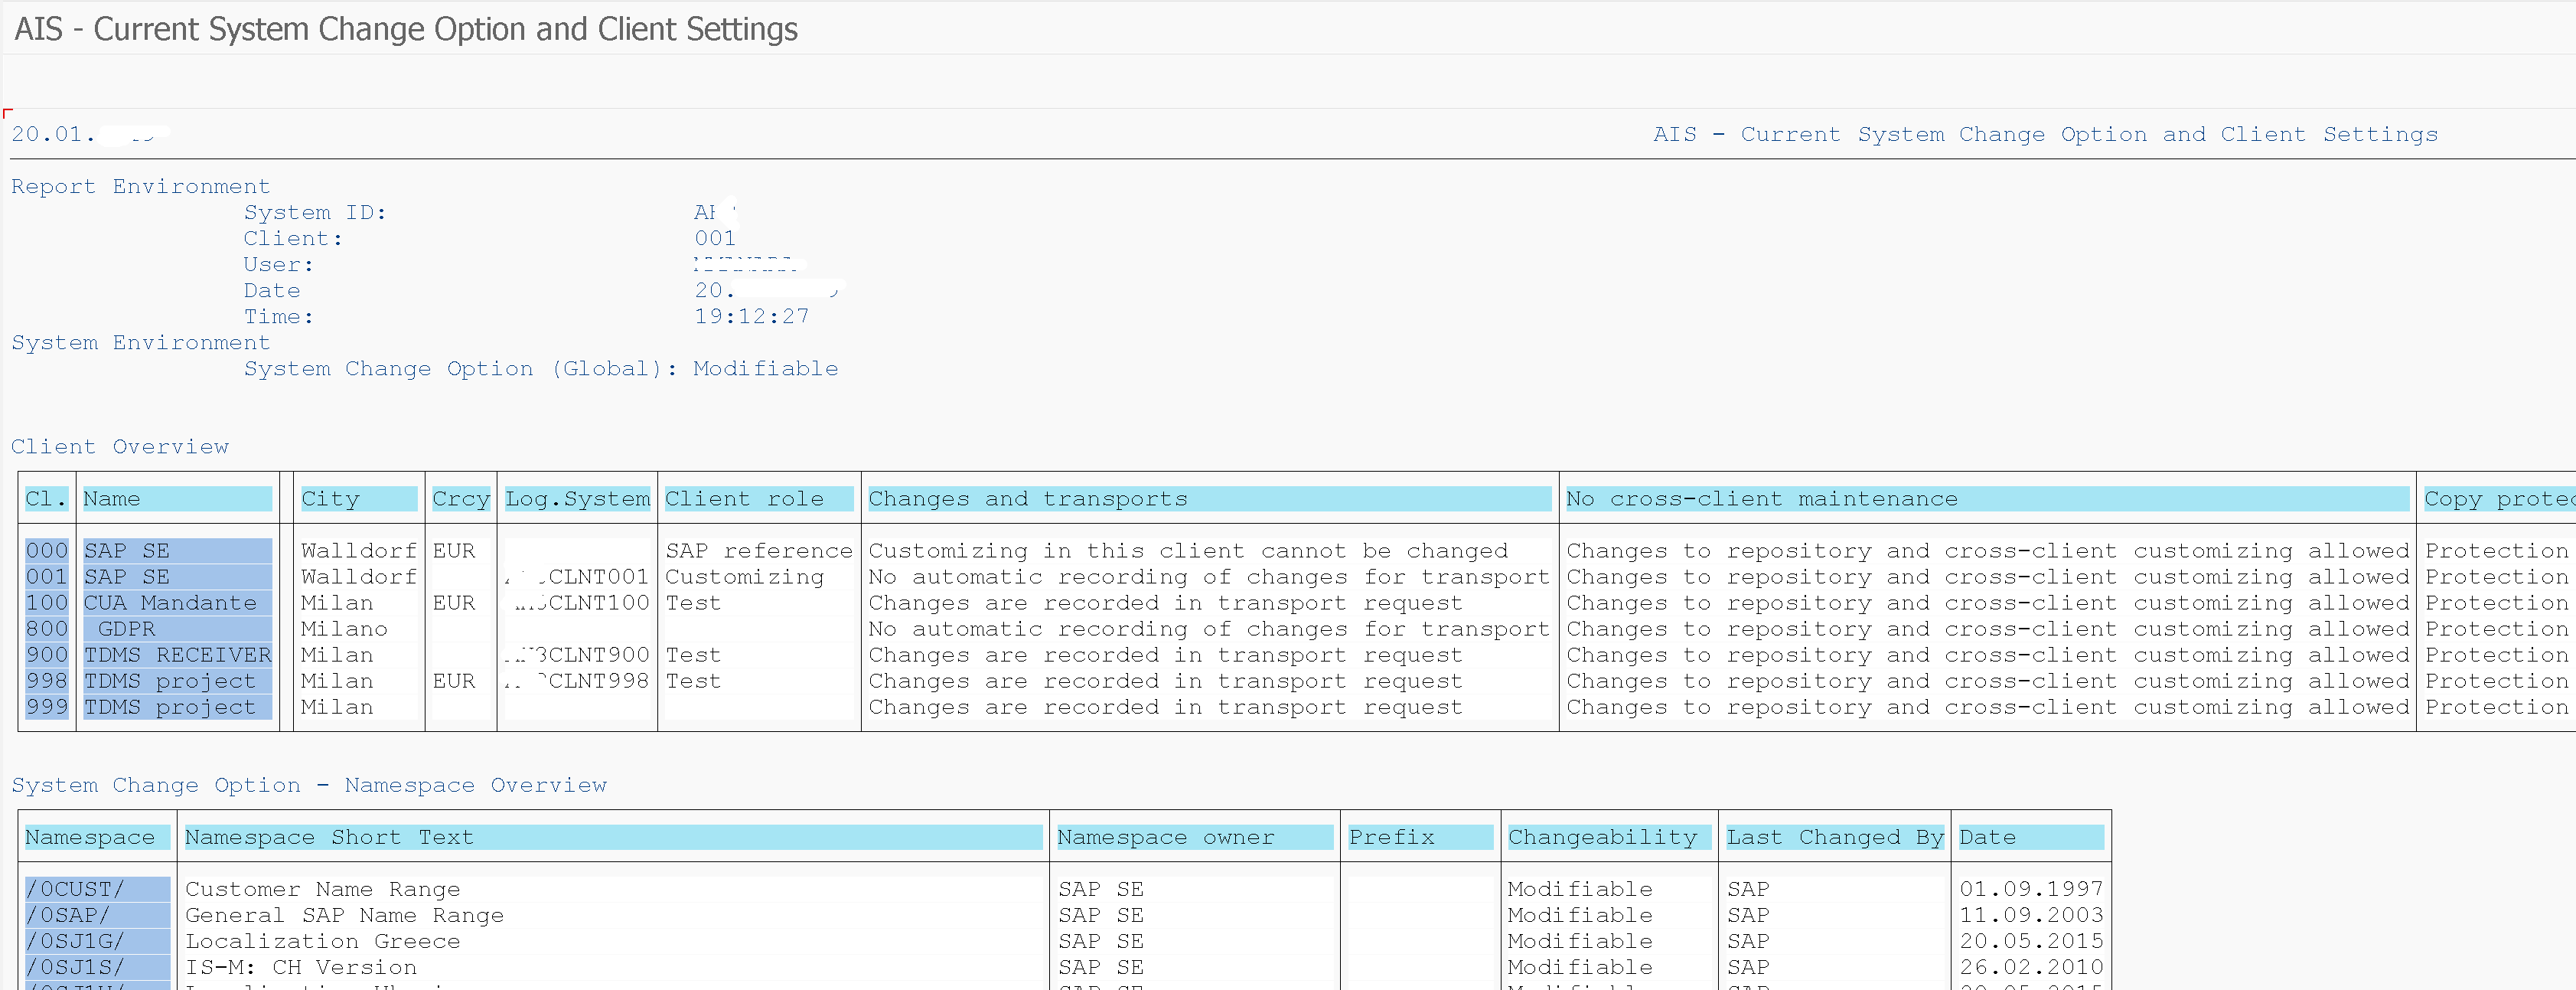Select the /0SJ1S/ namespace row

pos(97,967)
